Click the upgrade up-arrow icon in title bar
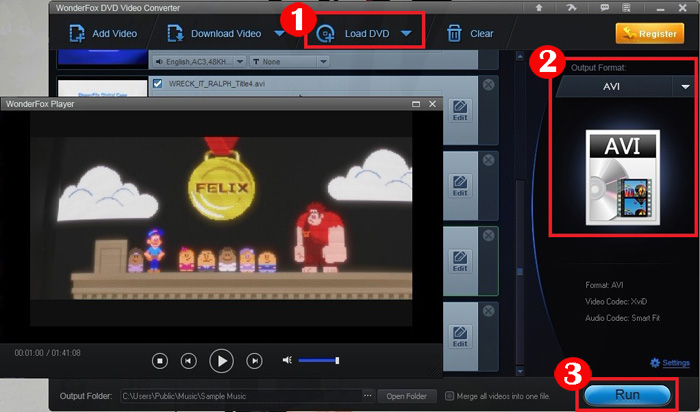Viewport: 700px width, 412px height. pos(539,8)
